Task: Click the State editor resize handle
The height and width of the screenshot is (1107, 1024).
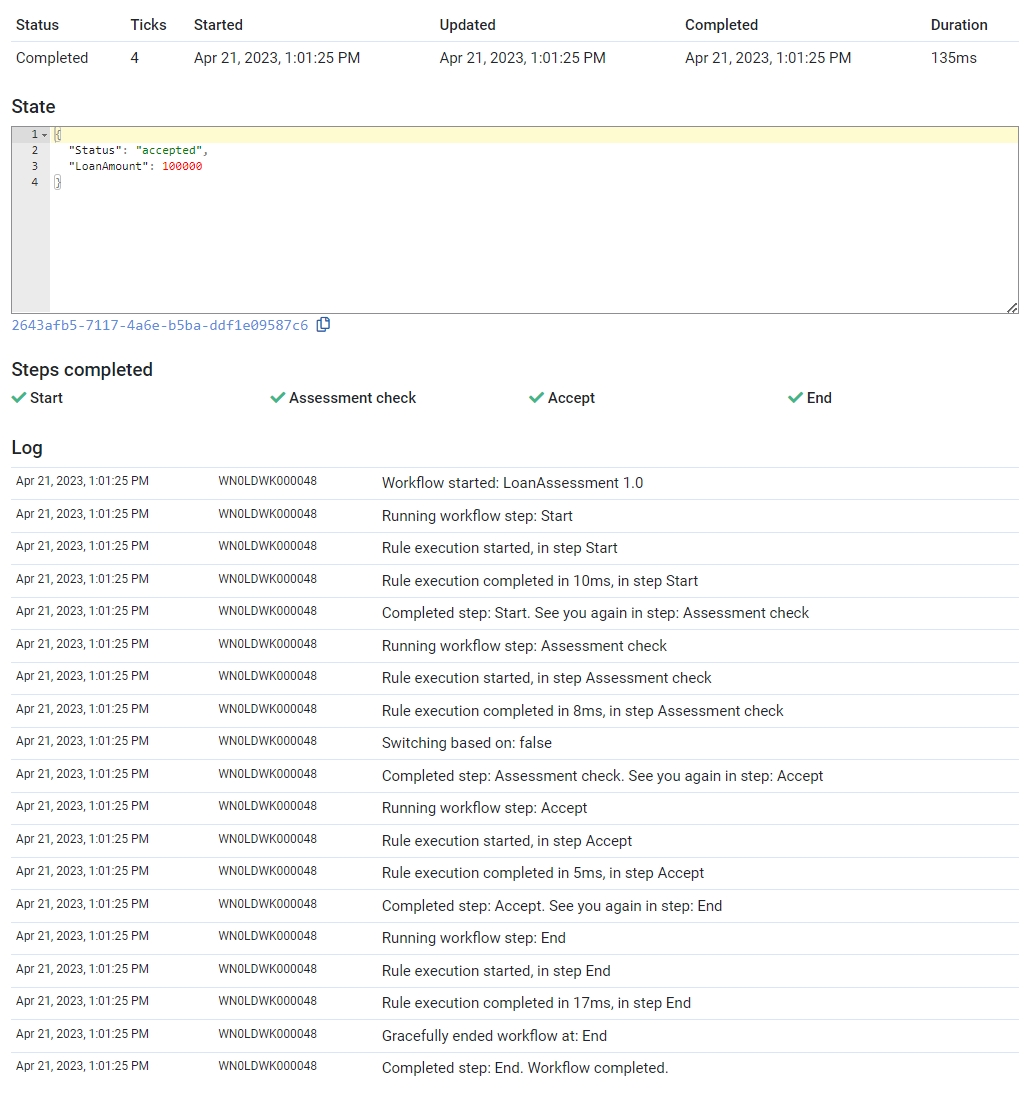Action: (x=1012, y=308)
